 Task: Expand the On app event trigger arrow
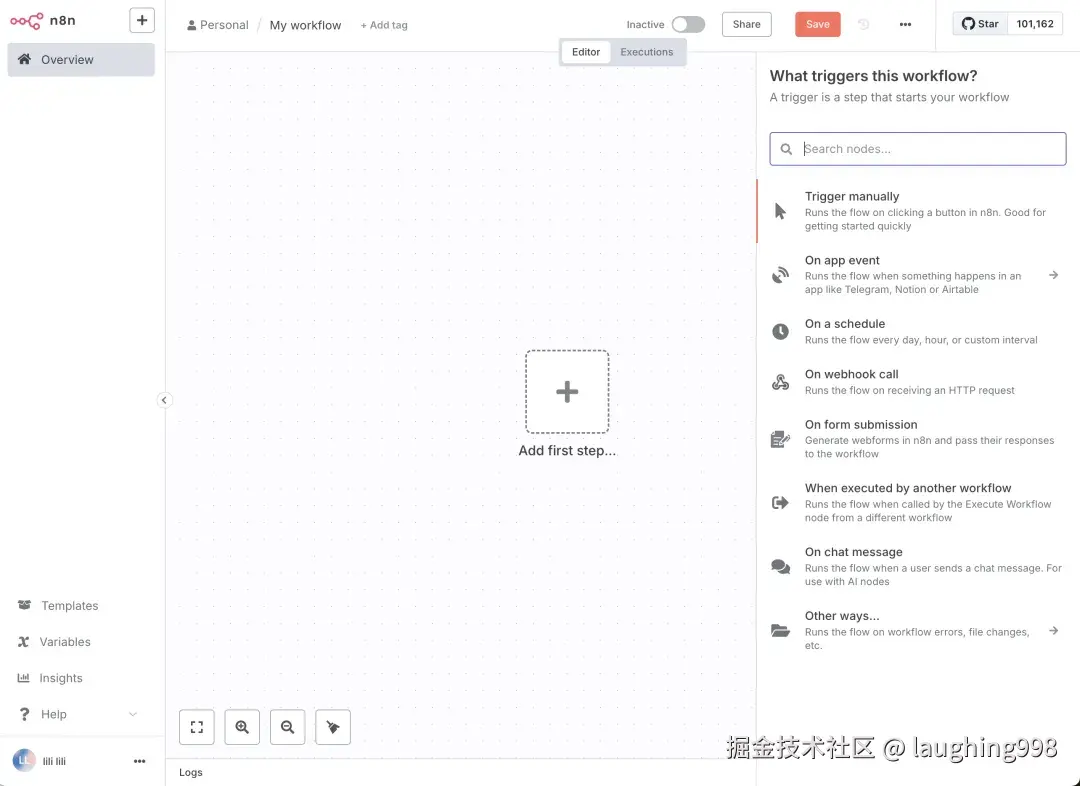pyautogui.click(x=1052, y=274)
